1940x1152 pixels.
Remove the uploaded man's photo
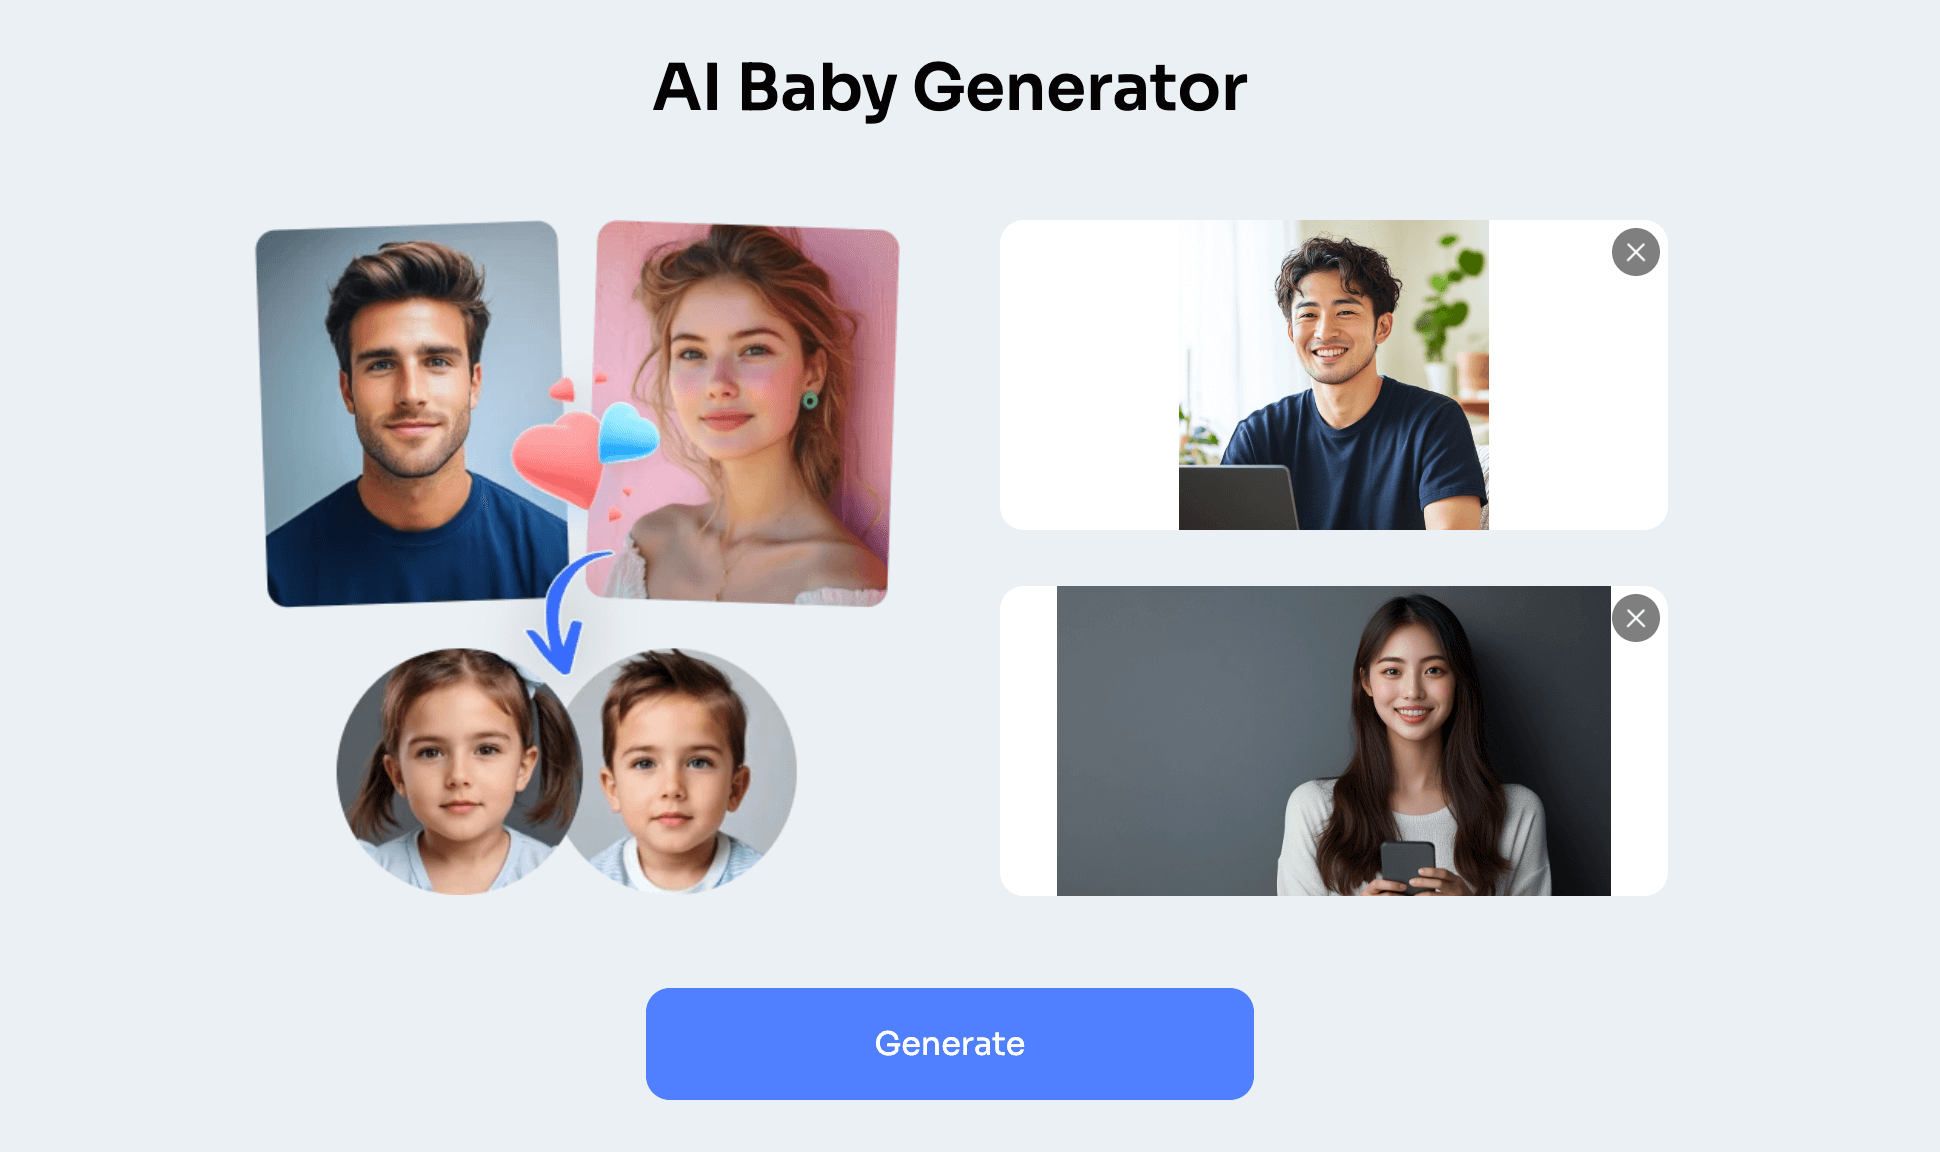[x=1635, y=252]
